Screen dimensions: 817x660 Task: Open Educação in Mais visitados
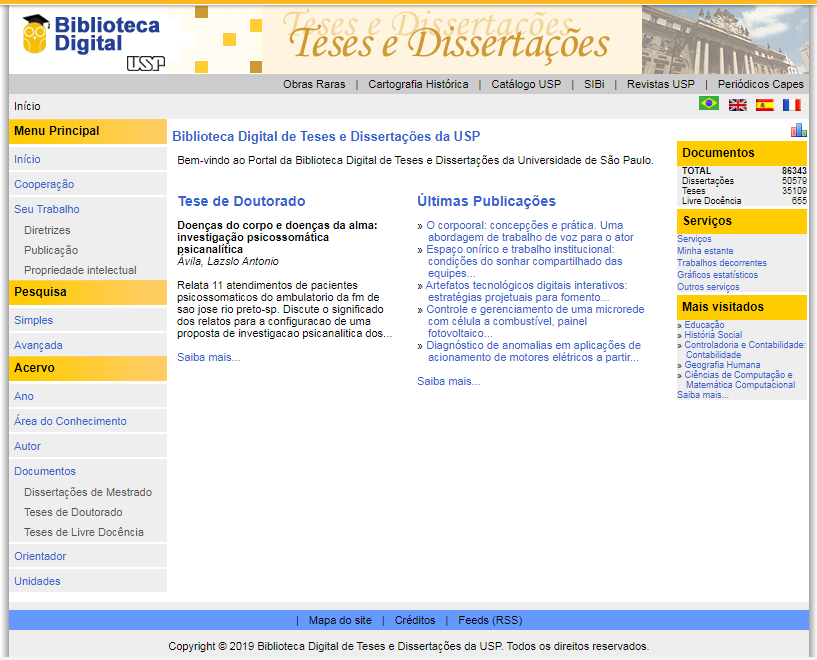(x=704, y=325)
